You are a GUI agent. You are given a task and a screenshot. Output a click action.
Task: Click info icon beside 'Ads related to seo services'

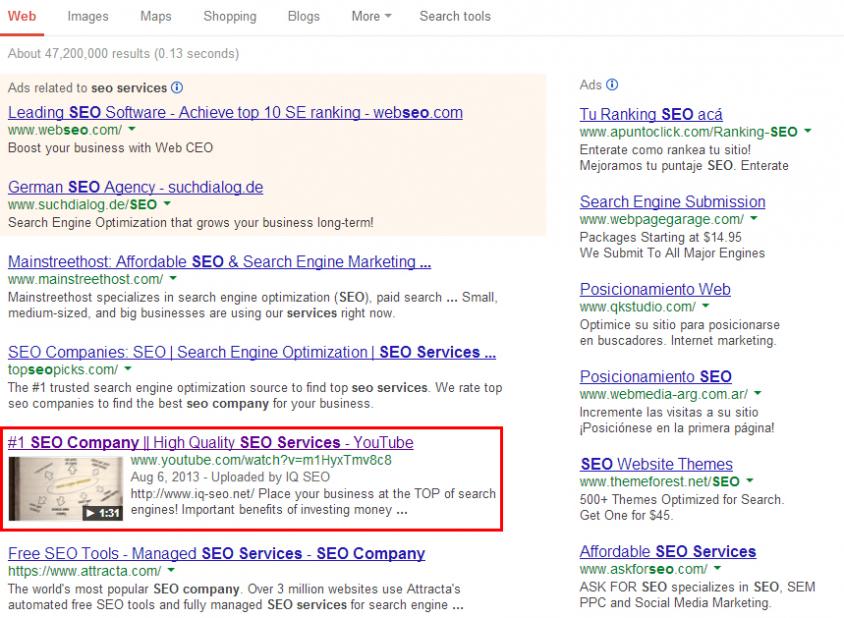(177, 88)
